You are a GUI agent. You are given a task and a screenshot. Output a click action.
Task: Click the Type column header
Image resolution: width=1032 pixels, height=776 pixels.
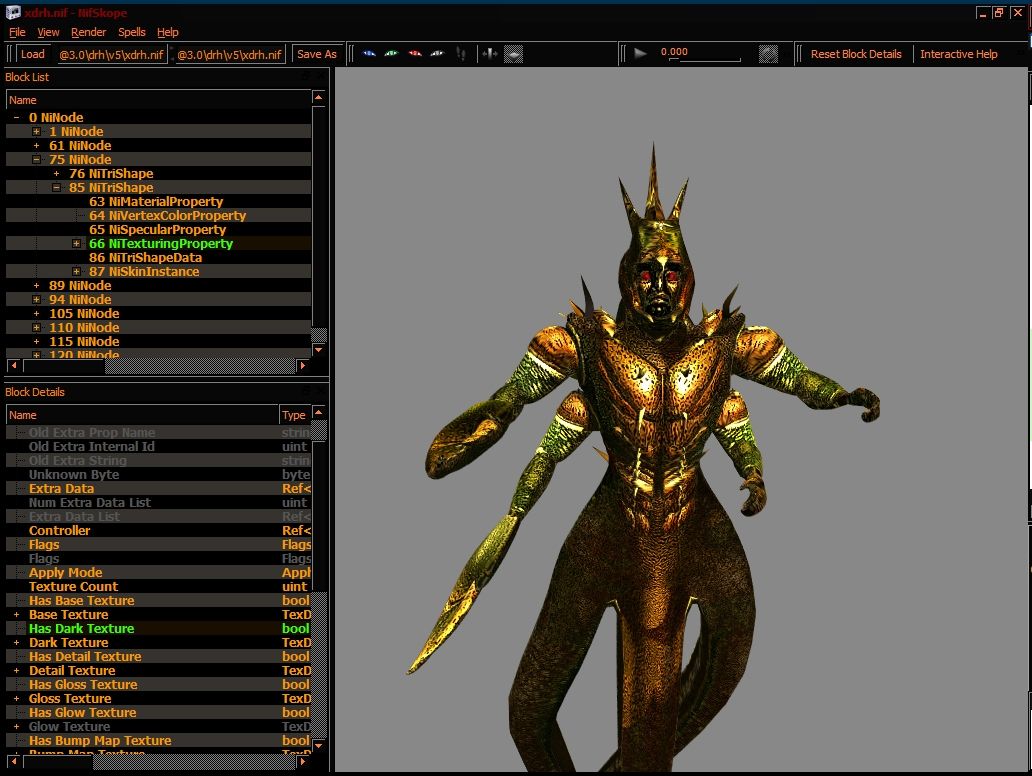tap(295, 415)
